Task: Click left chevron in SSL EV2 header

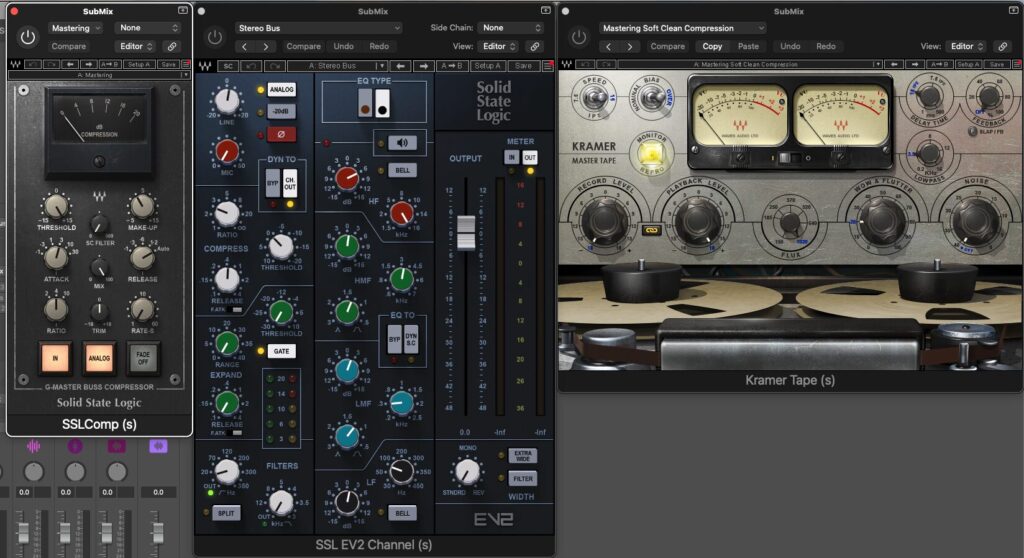Action: tap(244, 46)
